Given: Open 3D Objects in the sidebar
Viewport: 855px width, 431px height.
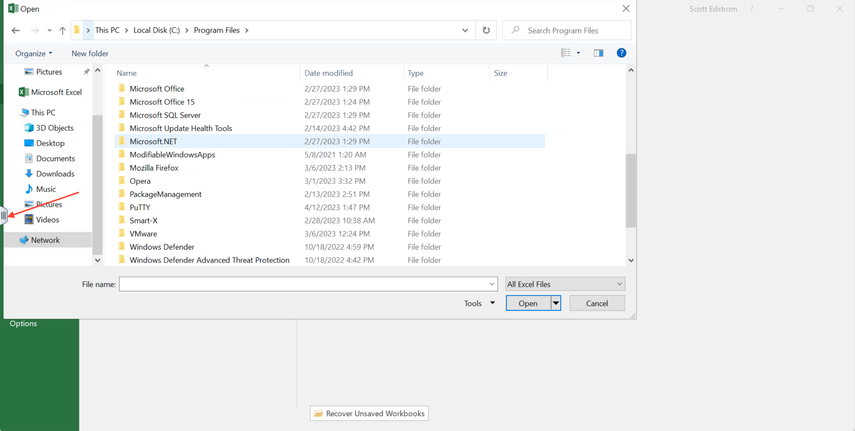Looking at the screenshot, I should (x=54, y=128).
